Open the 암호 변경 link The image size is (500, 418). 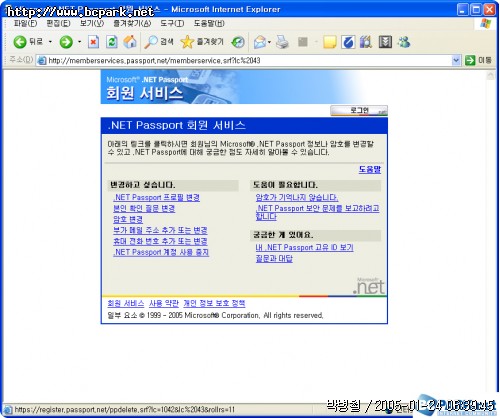click(128, 219)
